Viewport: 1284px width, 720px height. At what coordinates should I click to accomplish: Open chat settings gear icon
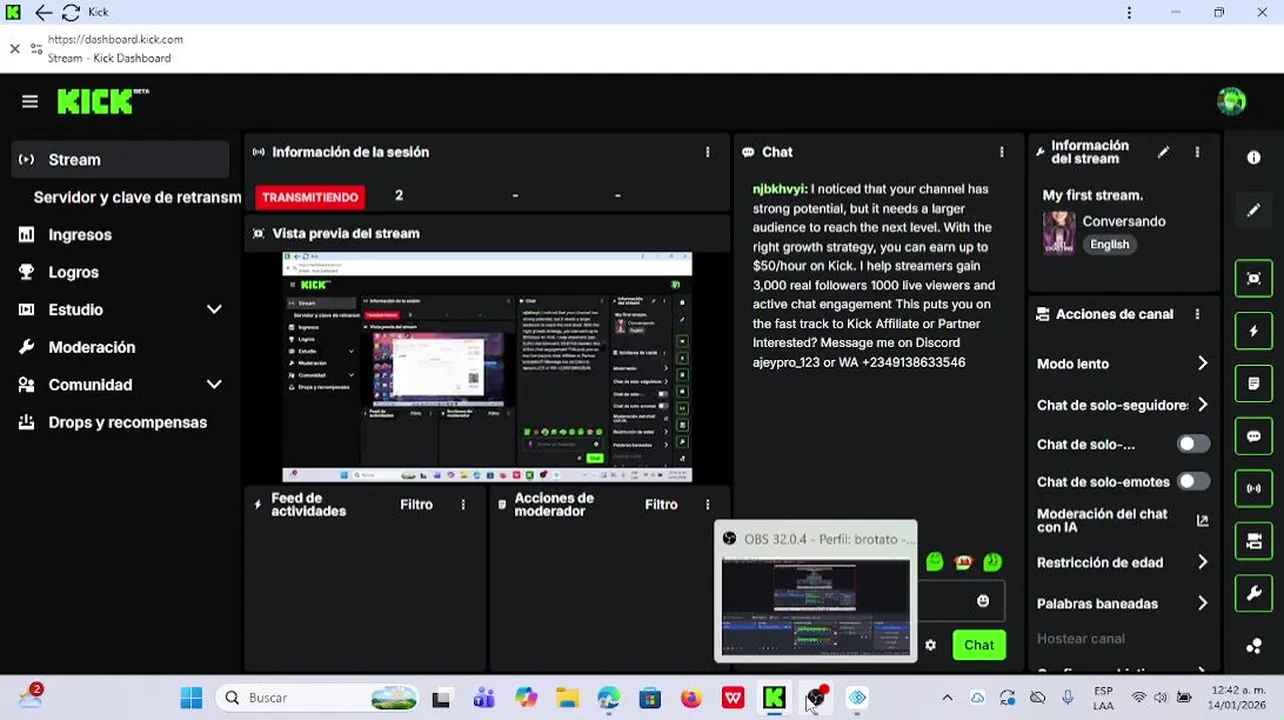[931, 645]
